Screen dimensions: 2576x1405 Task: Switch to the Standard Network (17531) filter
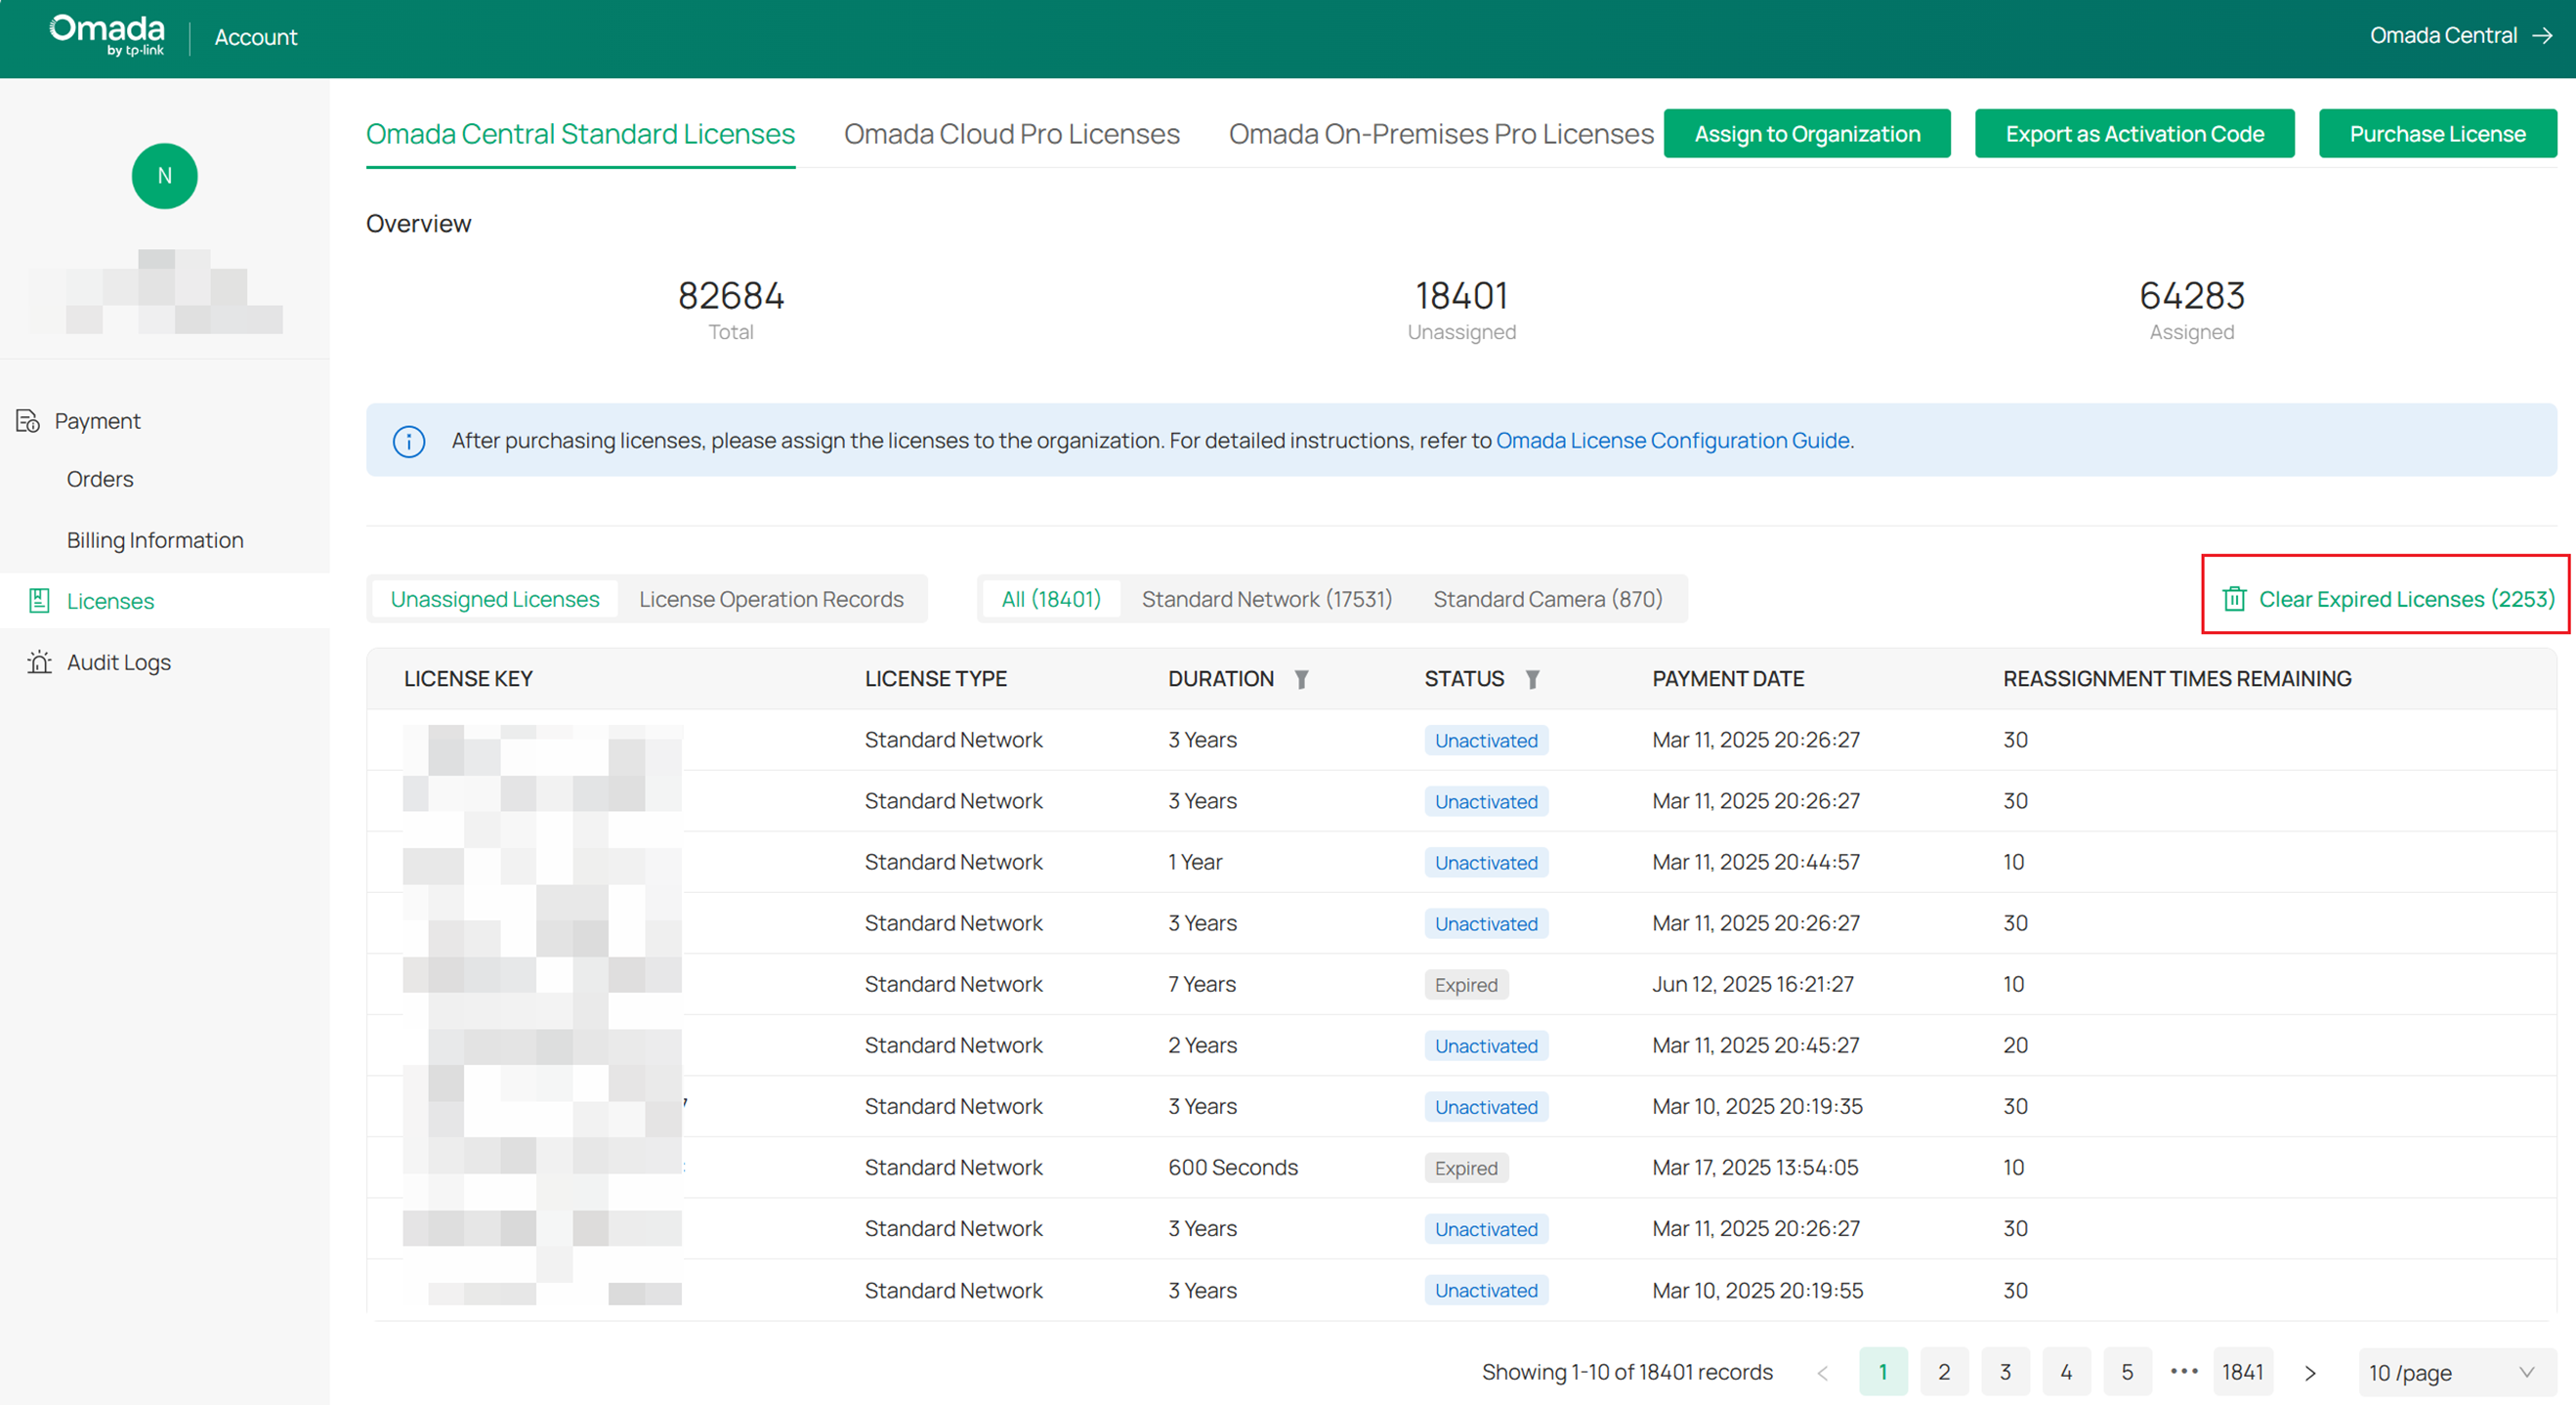1267,598
